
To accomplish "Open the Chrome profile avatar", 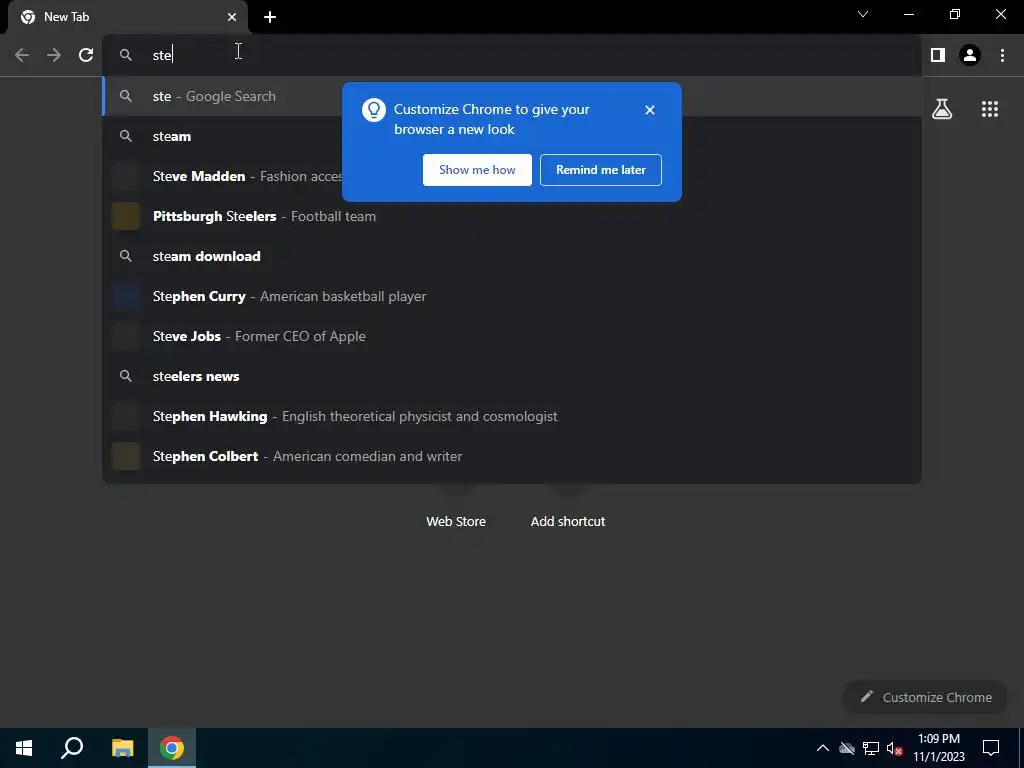I will 970,55.
